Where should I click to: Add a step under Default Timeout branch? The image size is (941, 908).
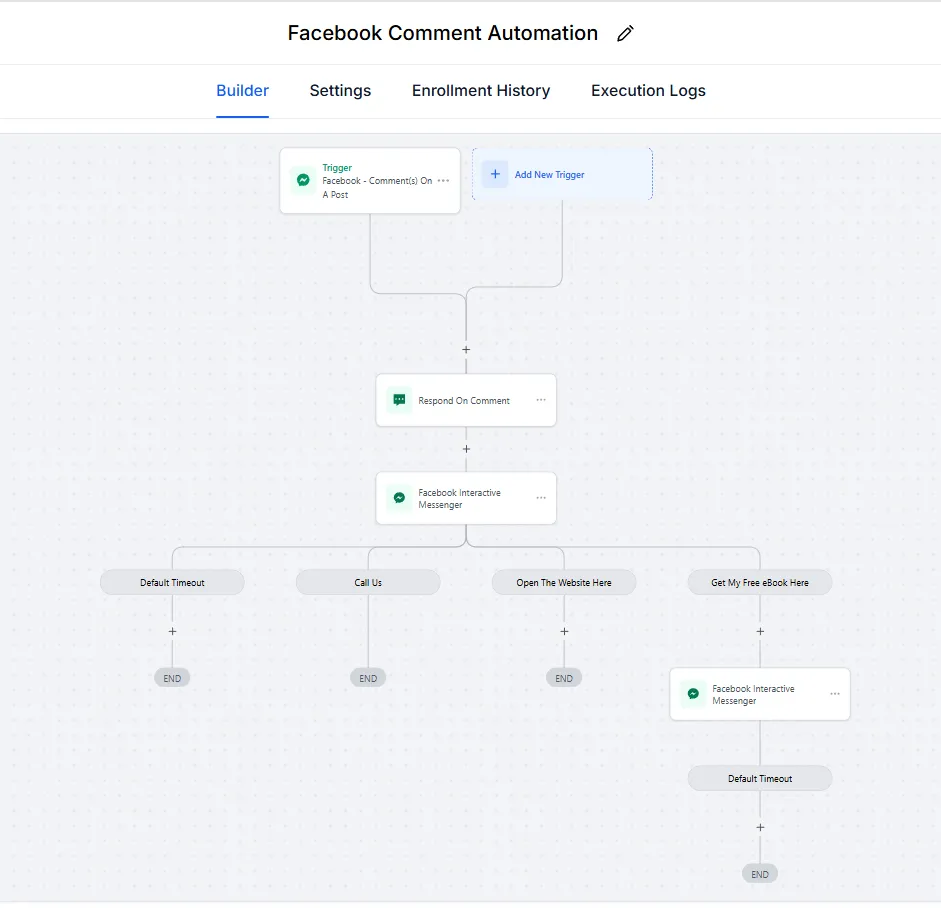[x=172, y=631]
